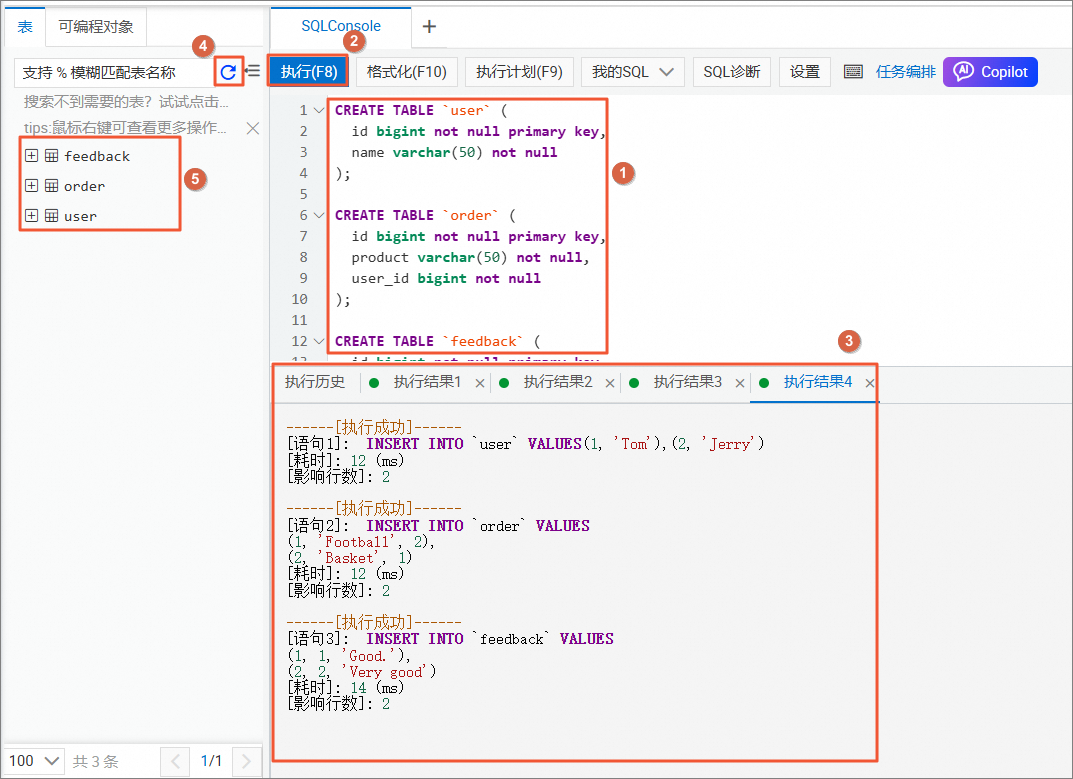Click the 格式化(F10) button
The image size is (1073, 779).
tap(406, 72)
